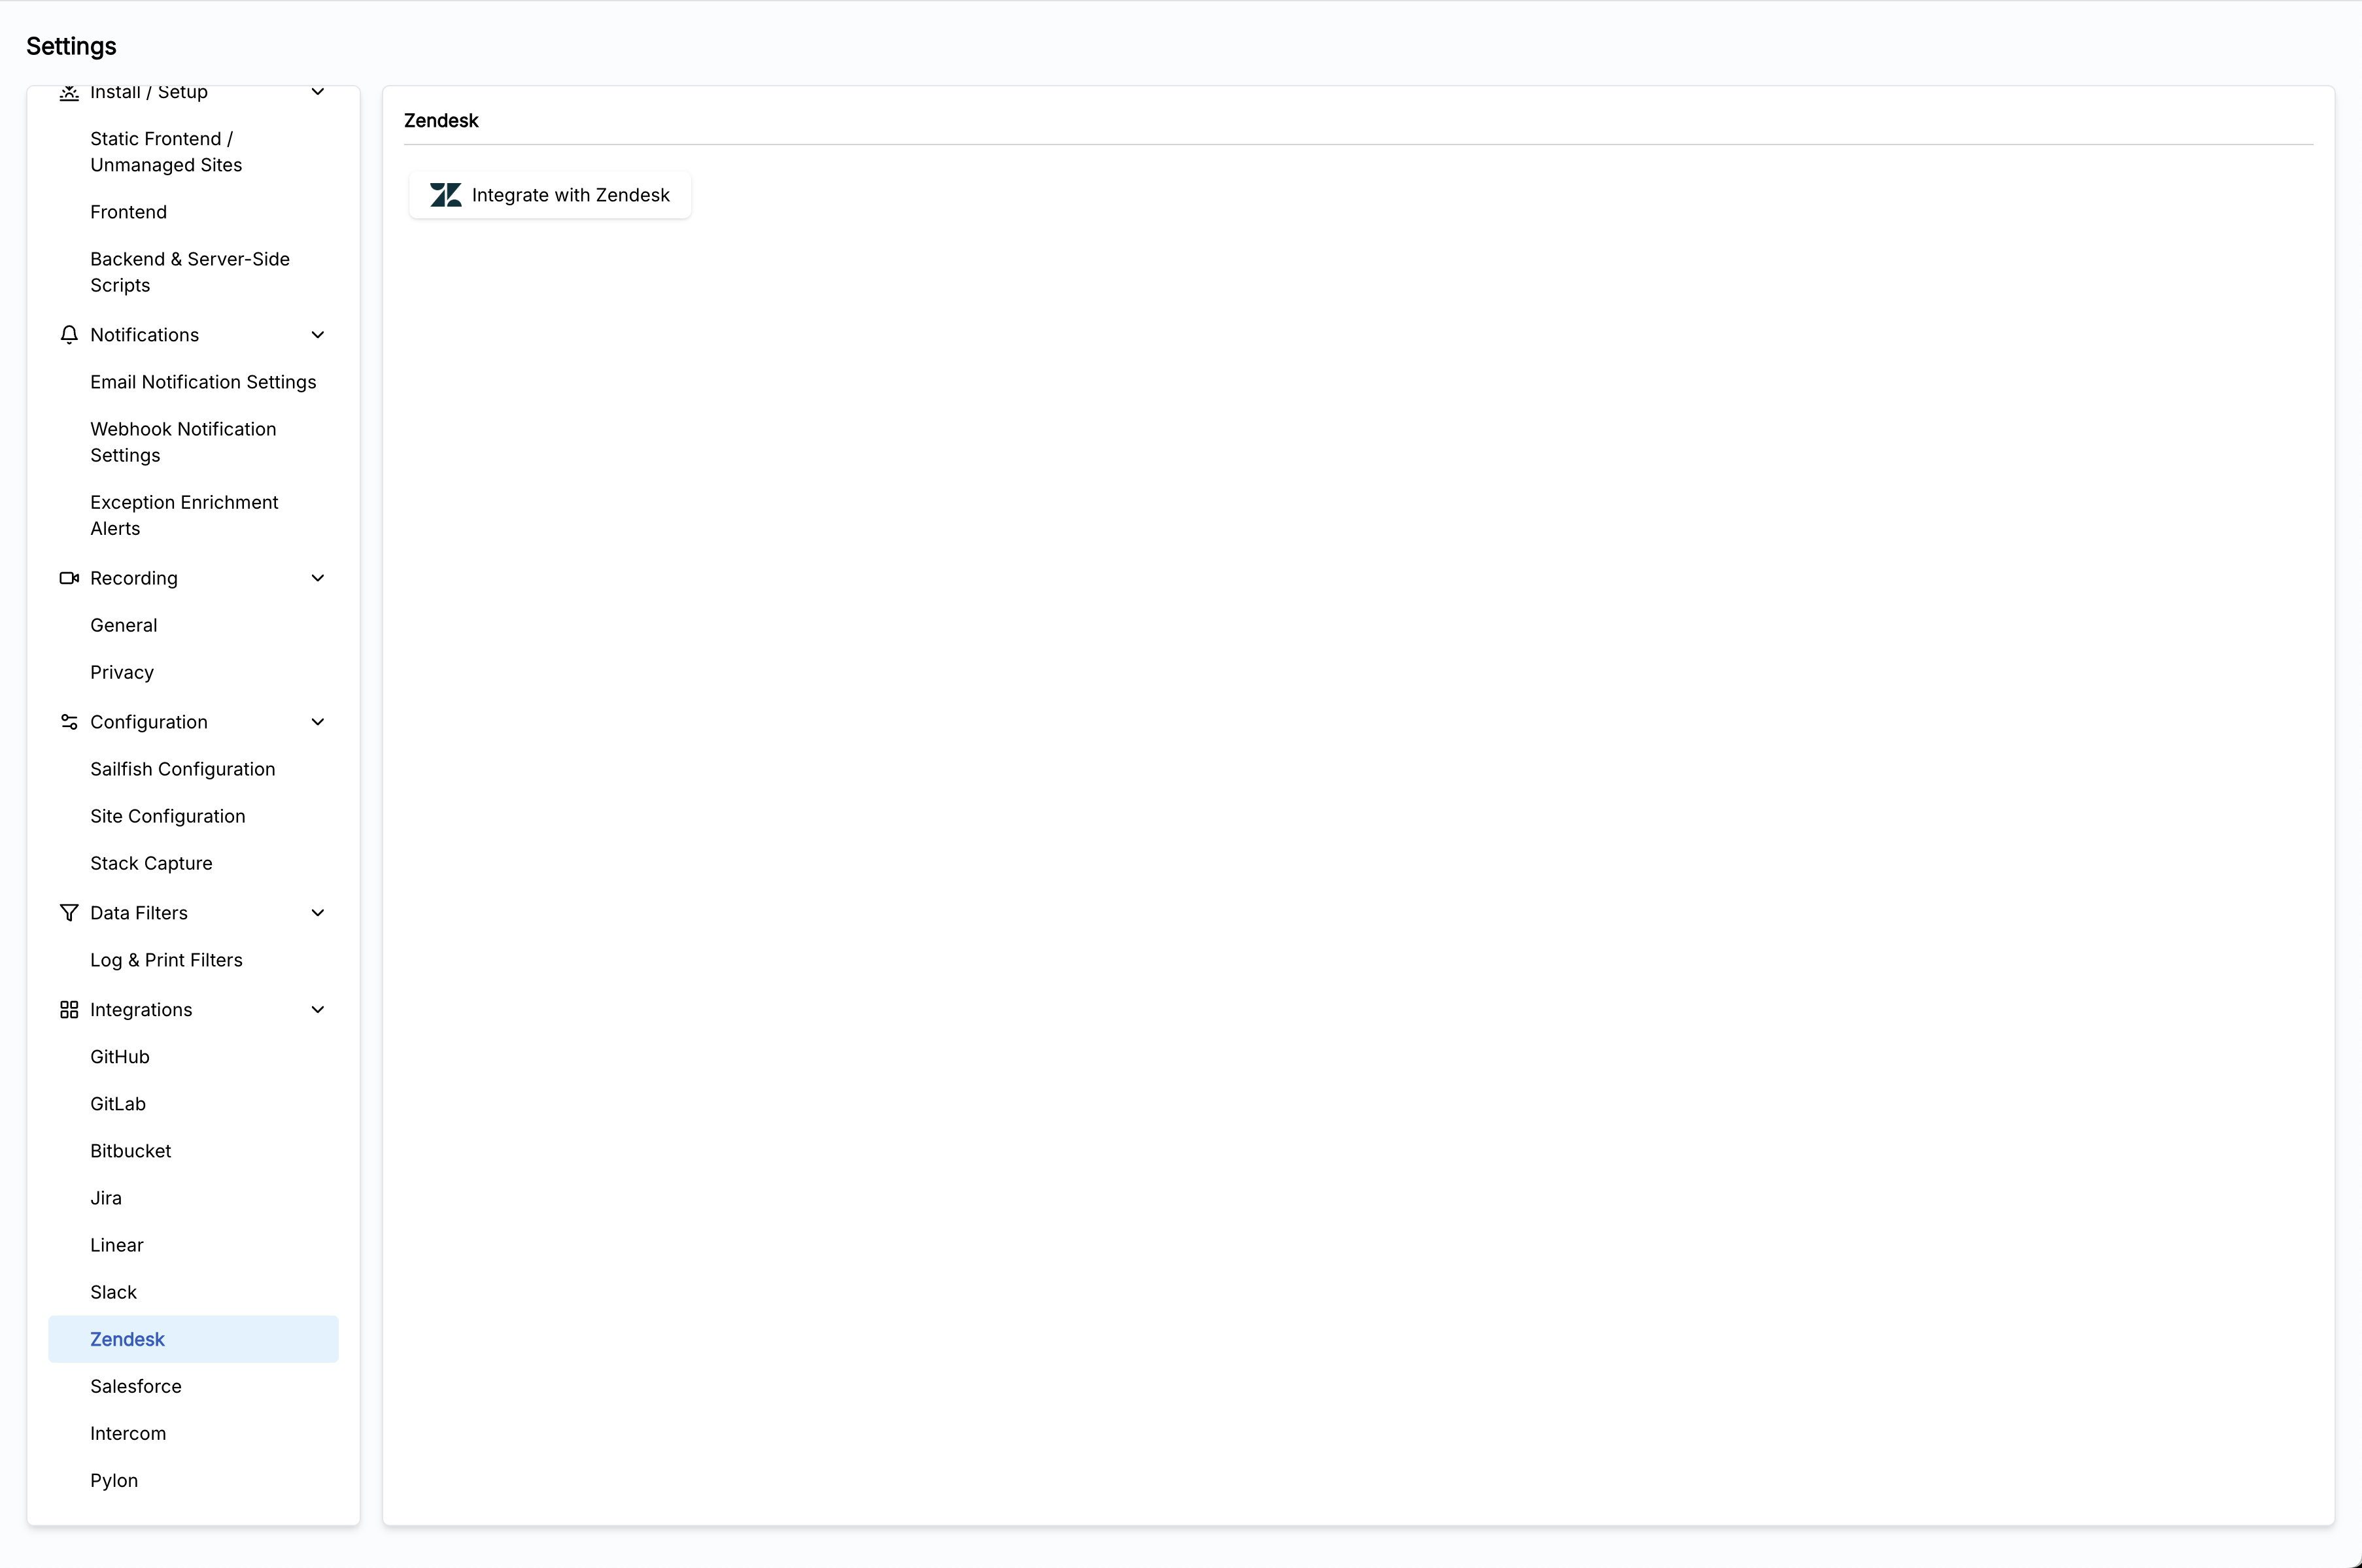Click the Integrations grid icon
The height and width of the screenshot is (1568, 2362).
[x=69, y=1010]
